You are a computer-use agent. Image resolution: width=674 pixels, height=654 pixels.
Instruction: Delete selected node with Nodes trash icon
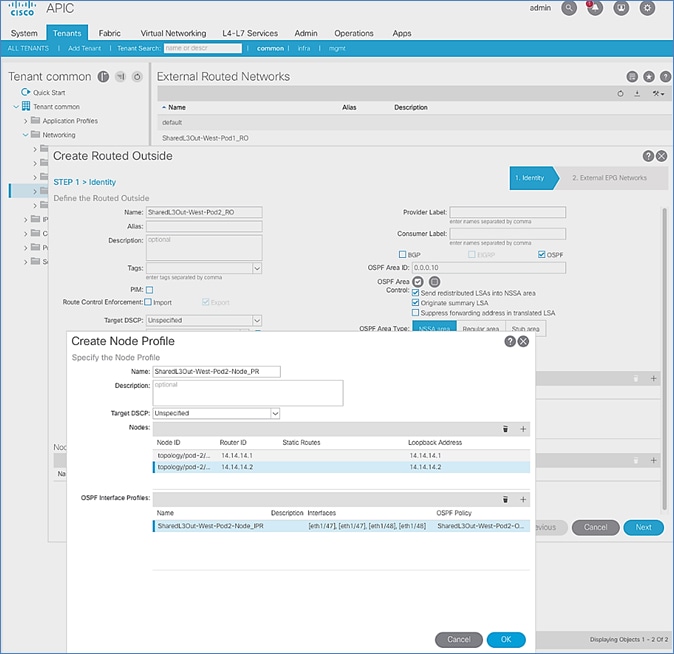click(506, 429)
